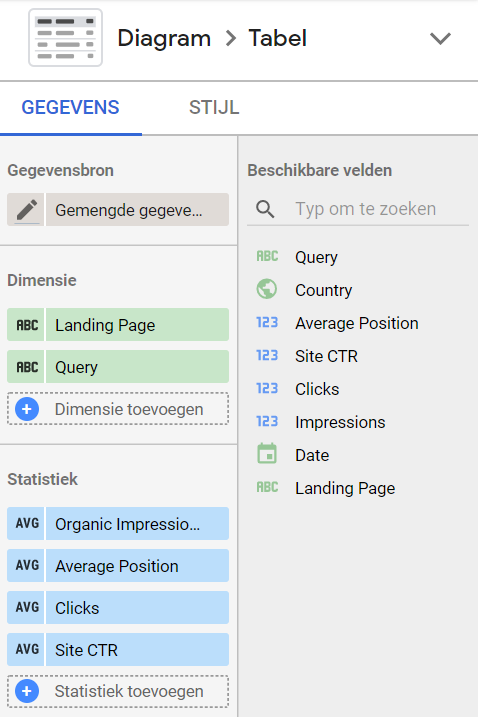Select the GEGEVENS tab

(x=70, y=108)
